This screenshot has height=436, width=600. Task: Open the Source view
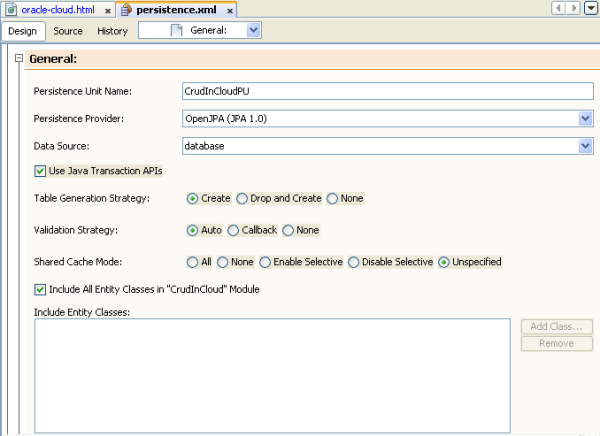coord(68,31)
